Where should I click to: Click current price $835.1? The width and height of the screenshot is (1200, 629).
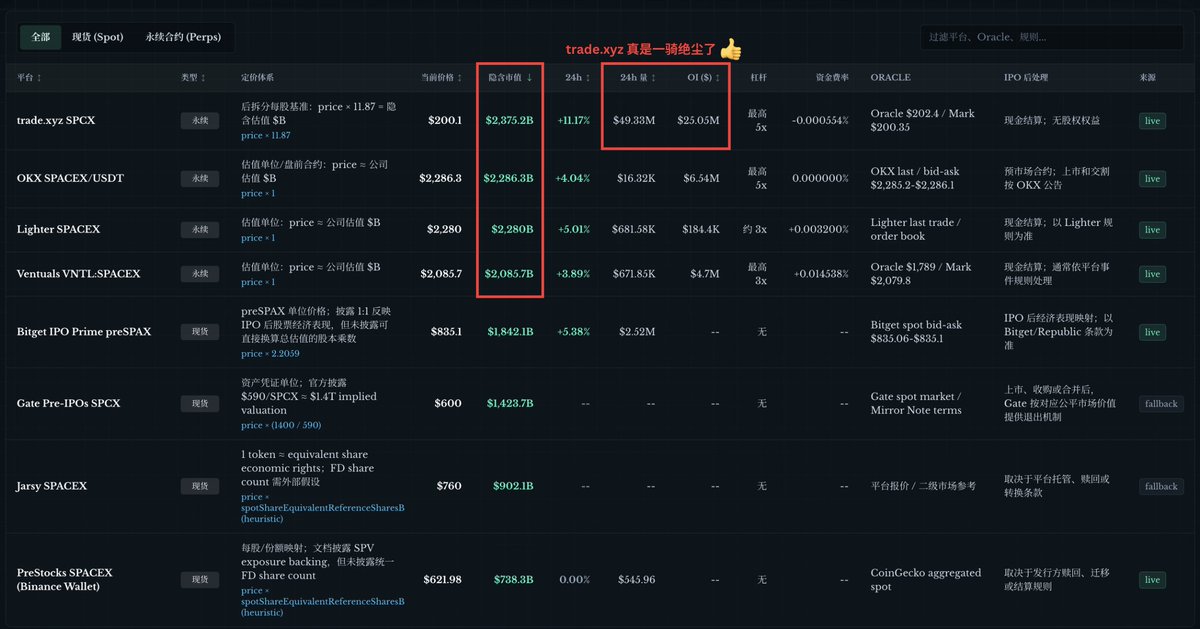click(x=446, y=331)
